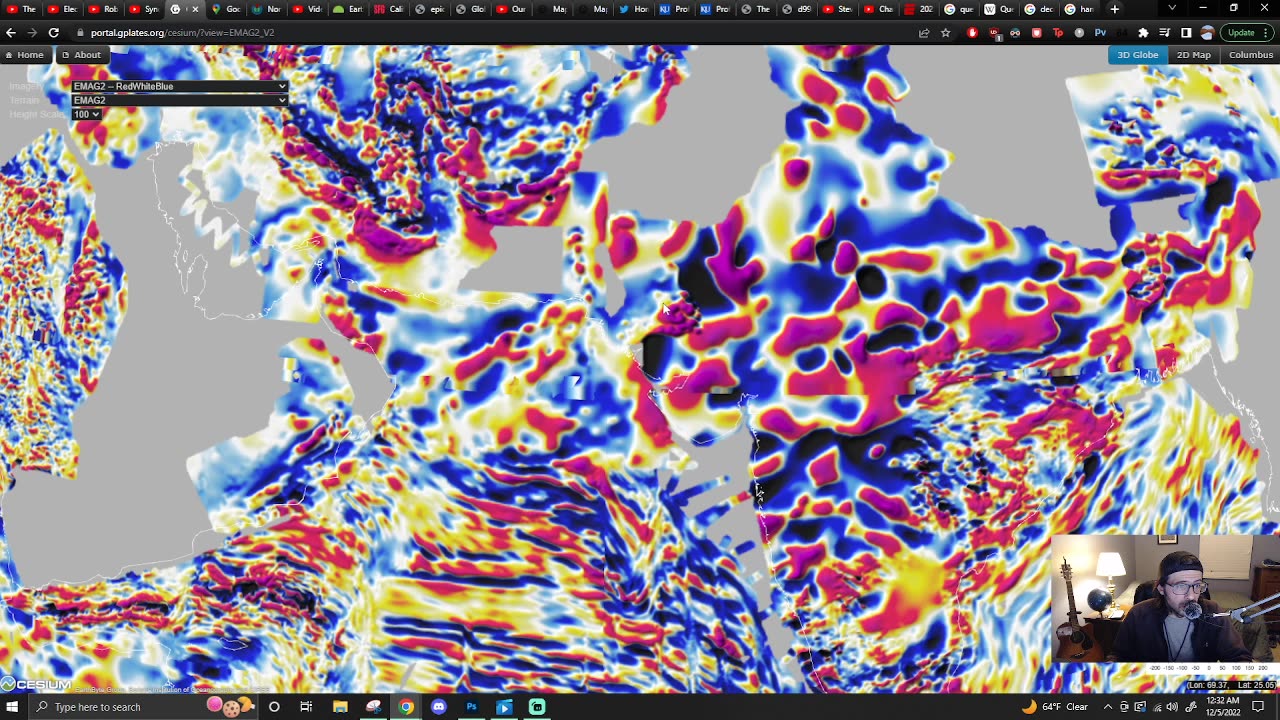Open the red shield extension icon
Image resolution: width=1280 pixels, height=720 pixels.
pyautogui.click(x=1036, y=32)
